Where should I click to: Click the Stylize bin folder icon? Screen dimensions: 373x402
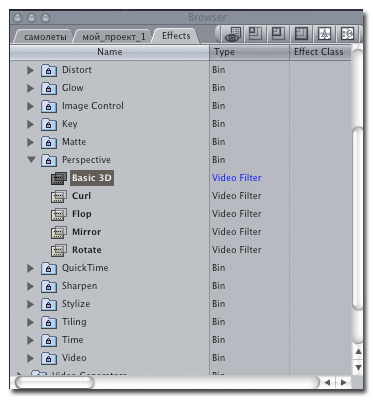[x=49, y=304]
